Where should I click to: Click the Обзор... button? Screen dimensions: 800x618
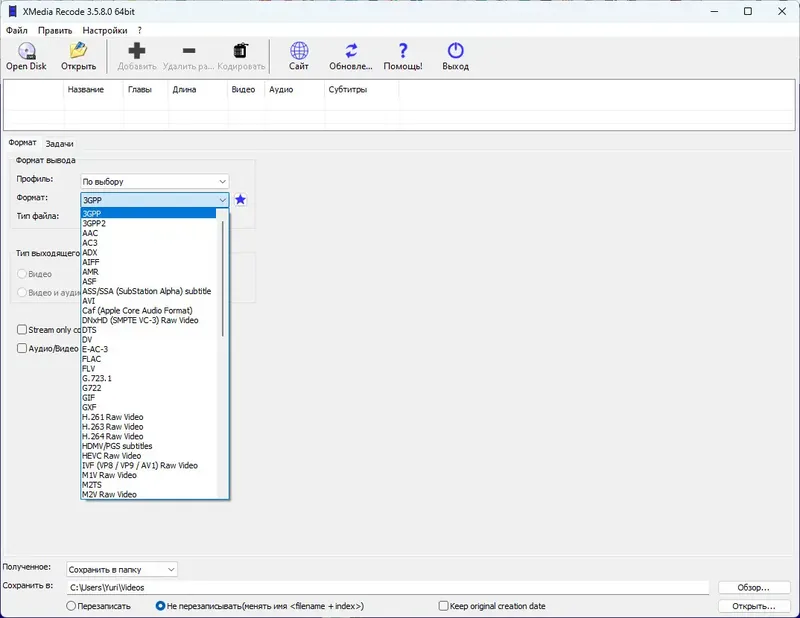pos(754,588)
